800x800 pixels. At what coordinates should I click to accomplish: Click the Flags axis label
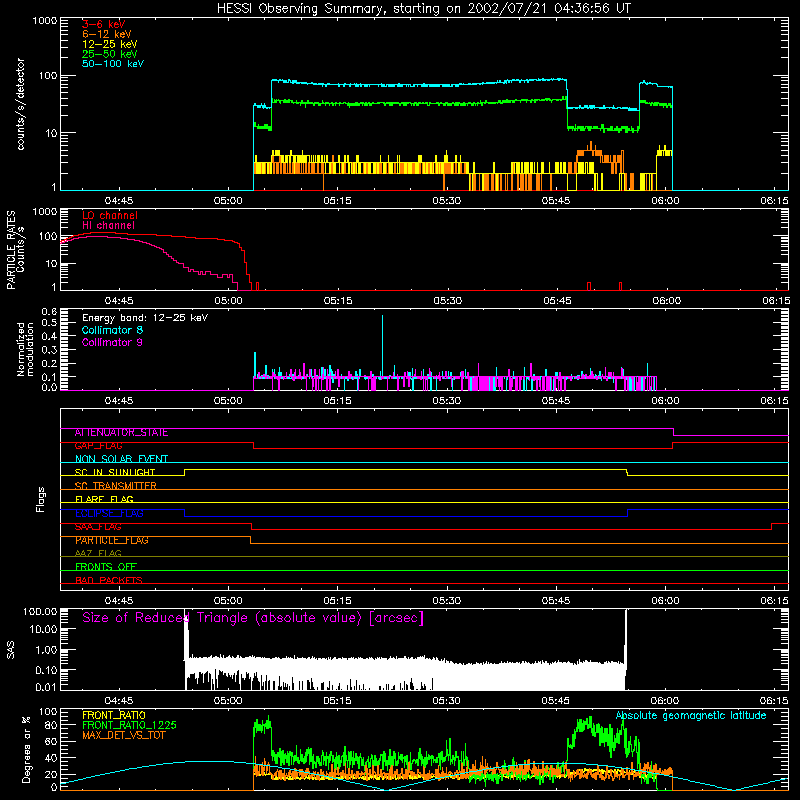tap(41, 499)
